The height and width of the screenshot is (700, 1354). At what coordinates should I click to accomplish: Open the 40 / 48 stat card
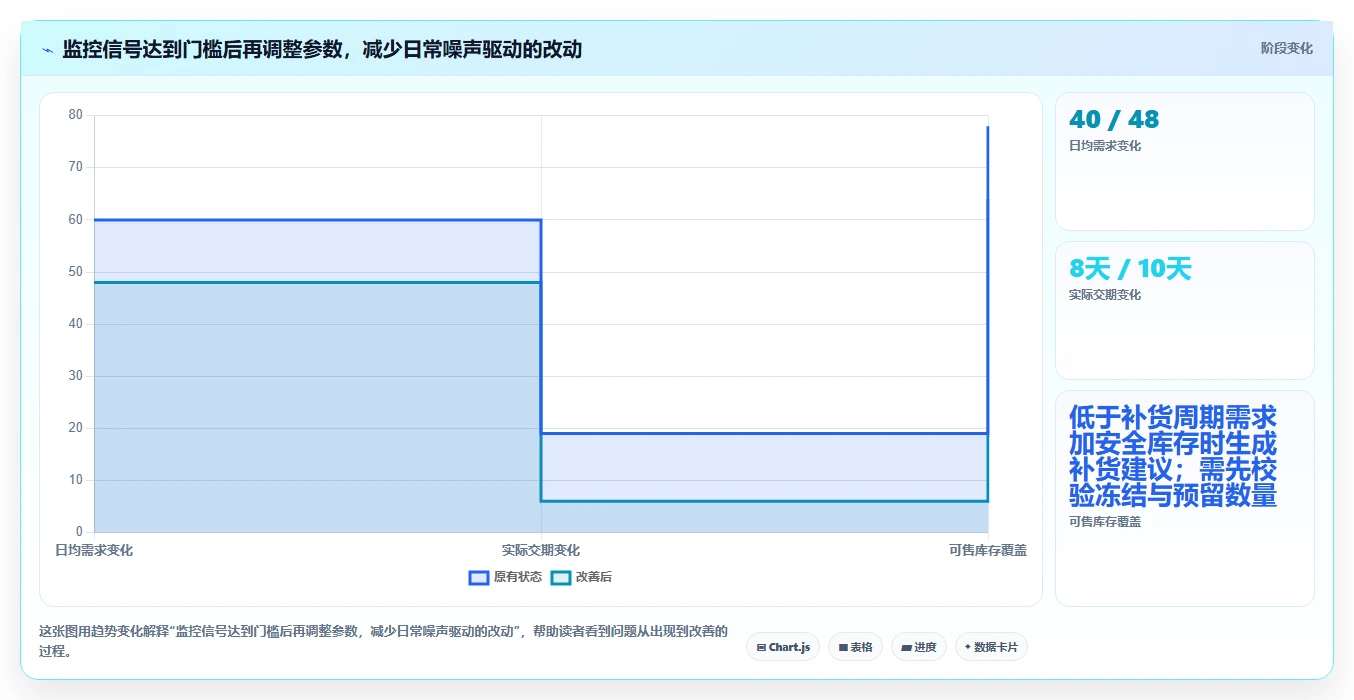pos(1184,161)
